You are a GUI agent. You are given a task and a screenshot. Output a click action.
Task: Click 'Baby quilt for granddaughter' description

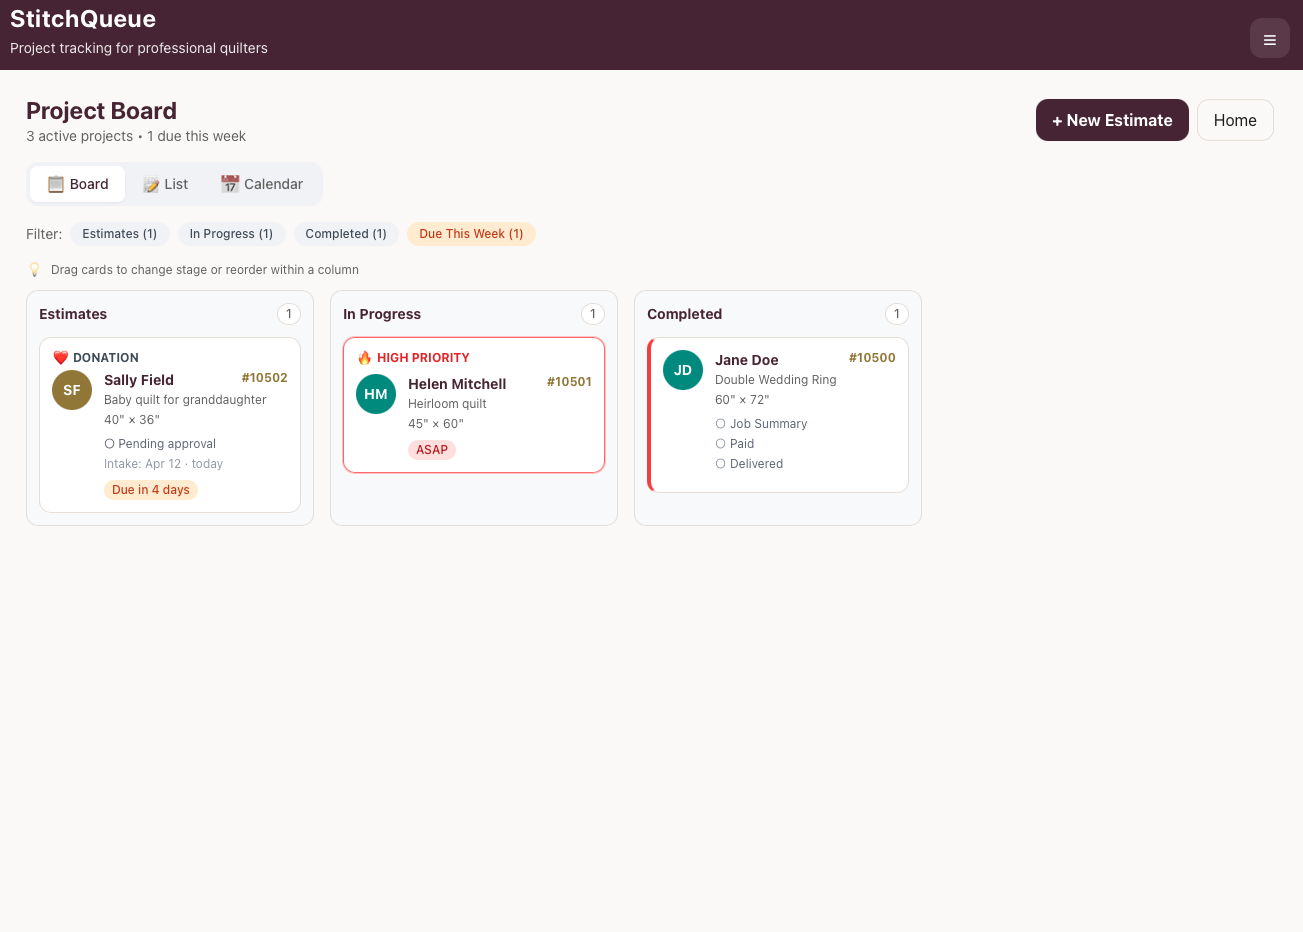[x=185, y=400]
